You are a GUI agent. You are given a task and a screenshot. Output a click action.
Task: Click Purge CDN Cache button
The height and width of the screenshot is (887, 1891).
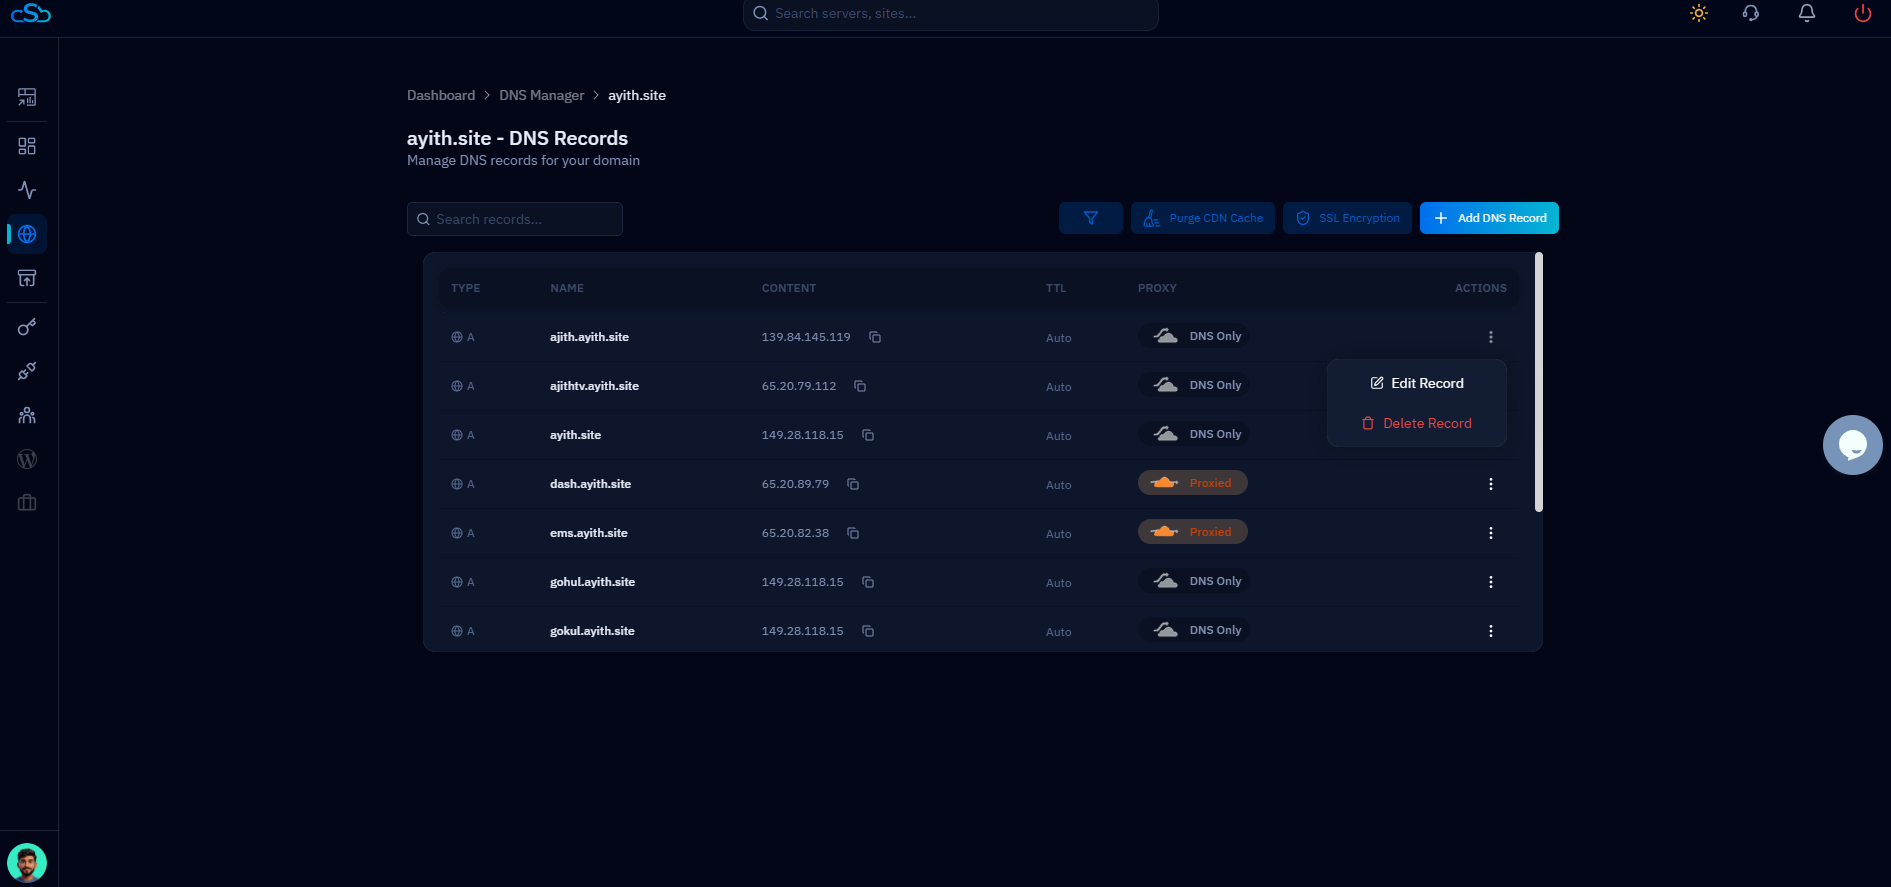coord(1203,218)
